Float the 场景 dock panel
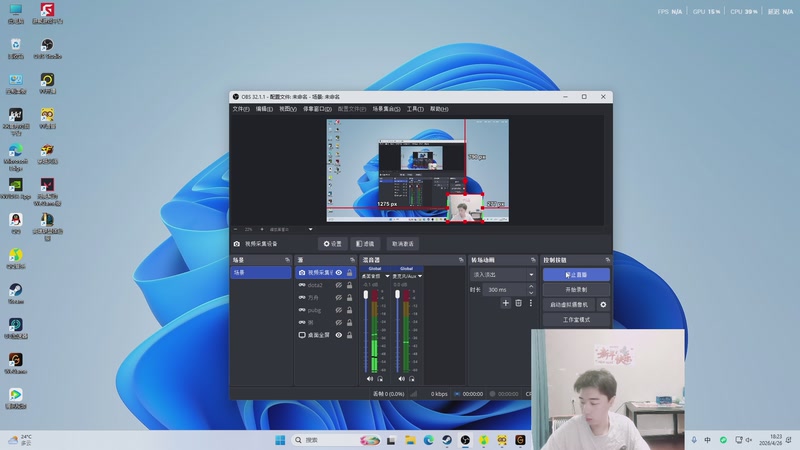 tap(287, 260)
